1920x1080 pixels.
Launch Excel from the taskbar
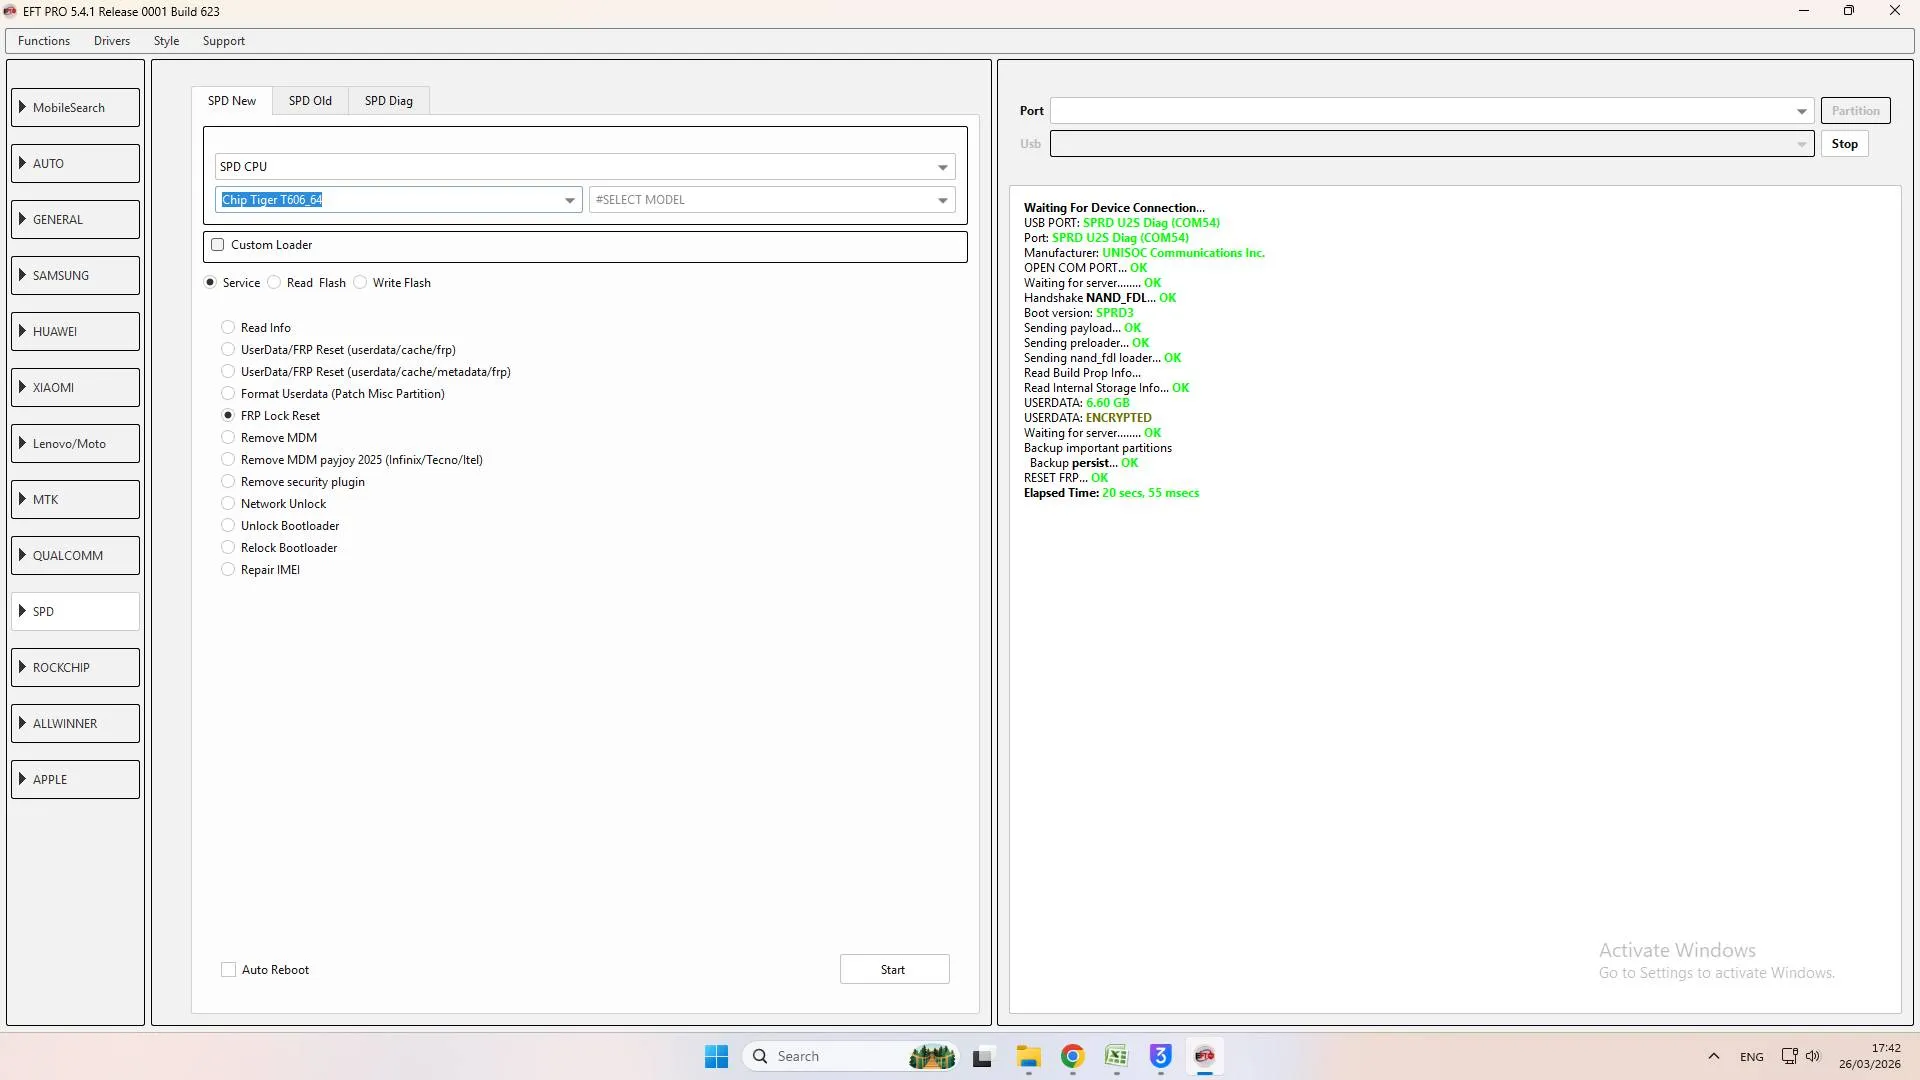[1116, 1056]
